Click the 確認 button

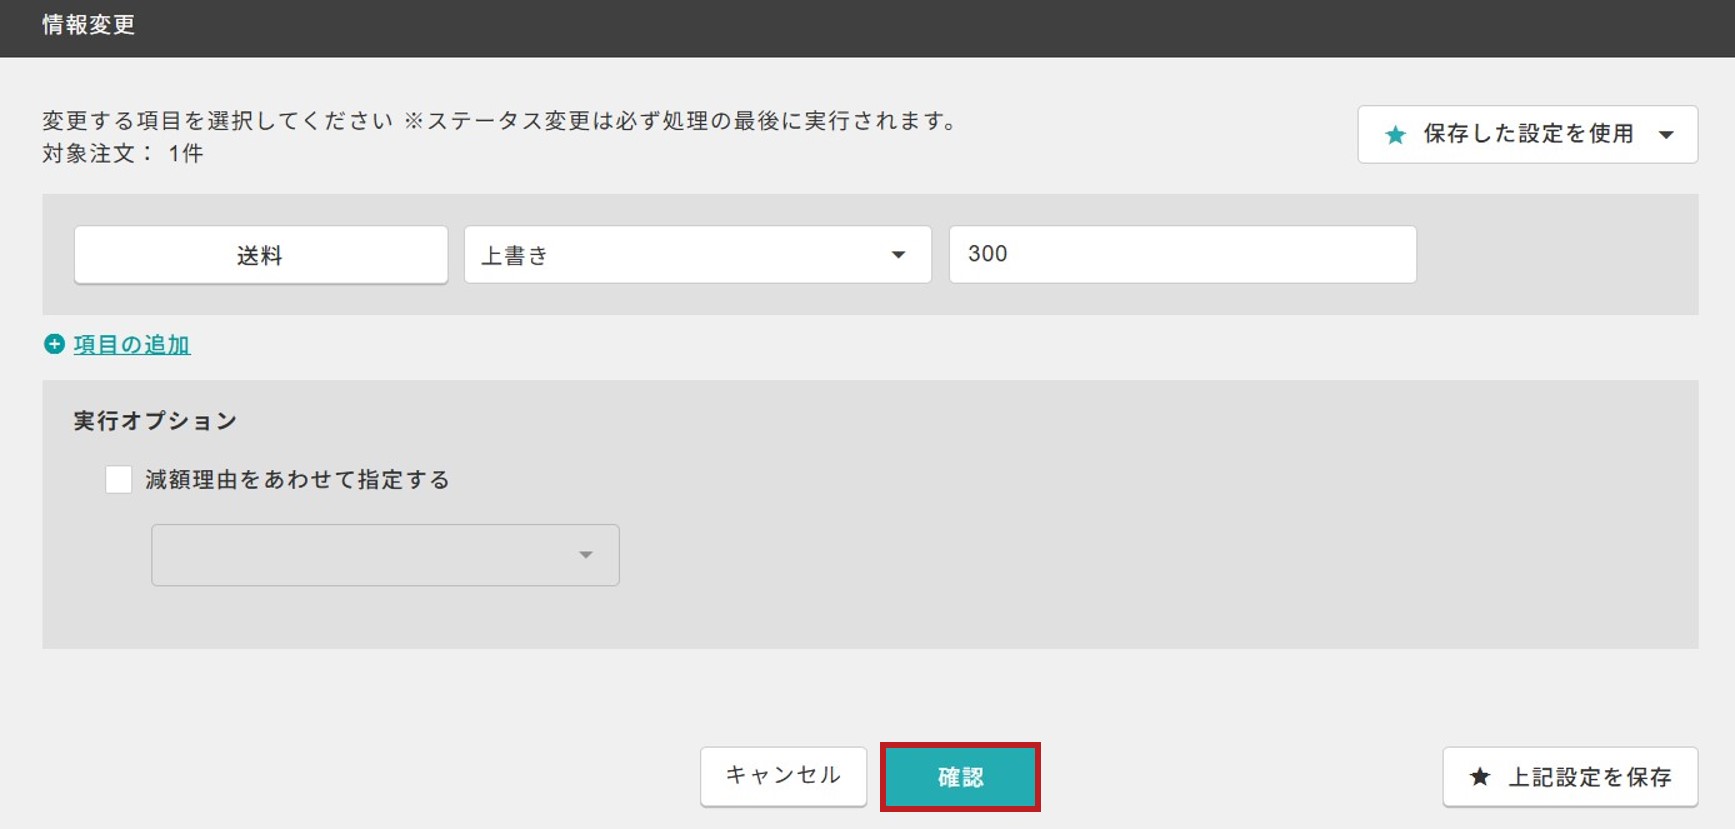point(960,777)
